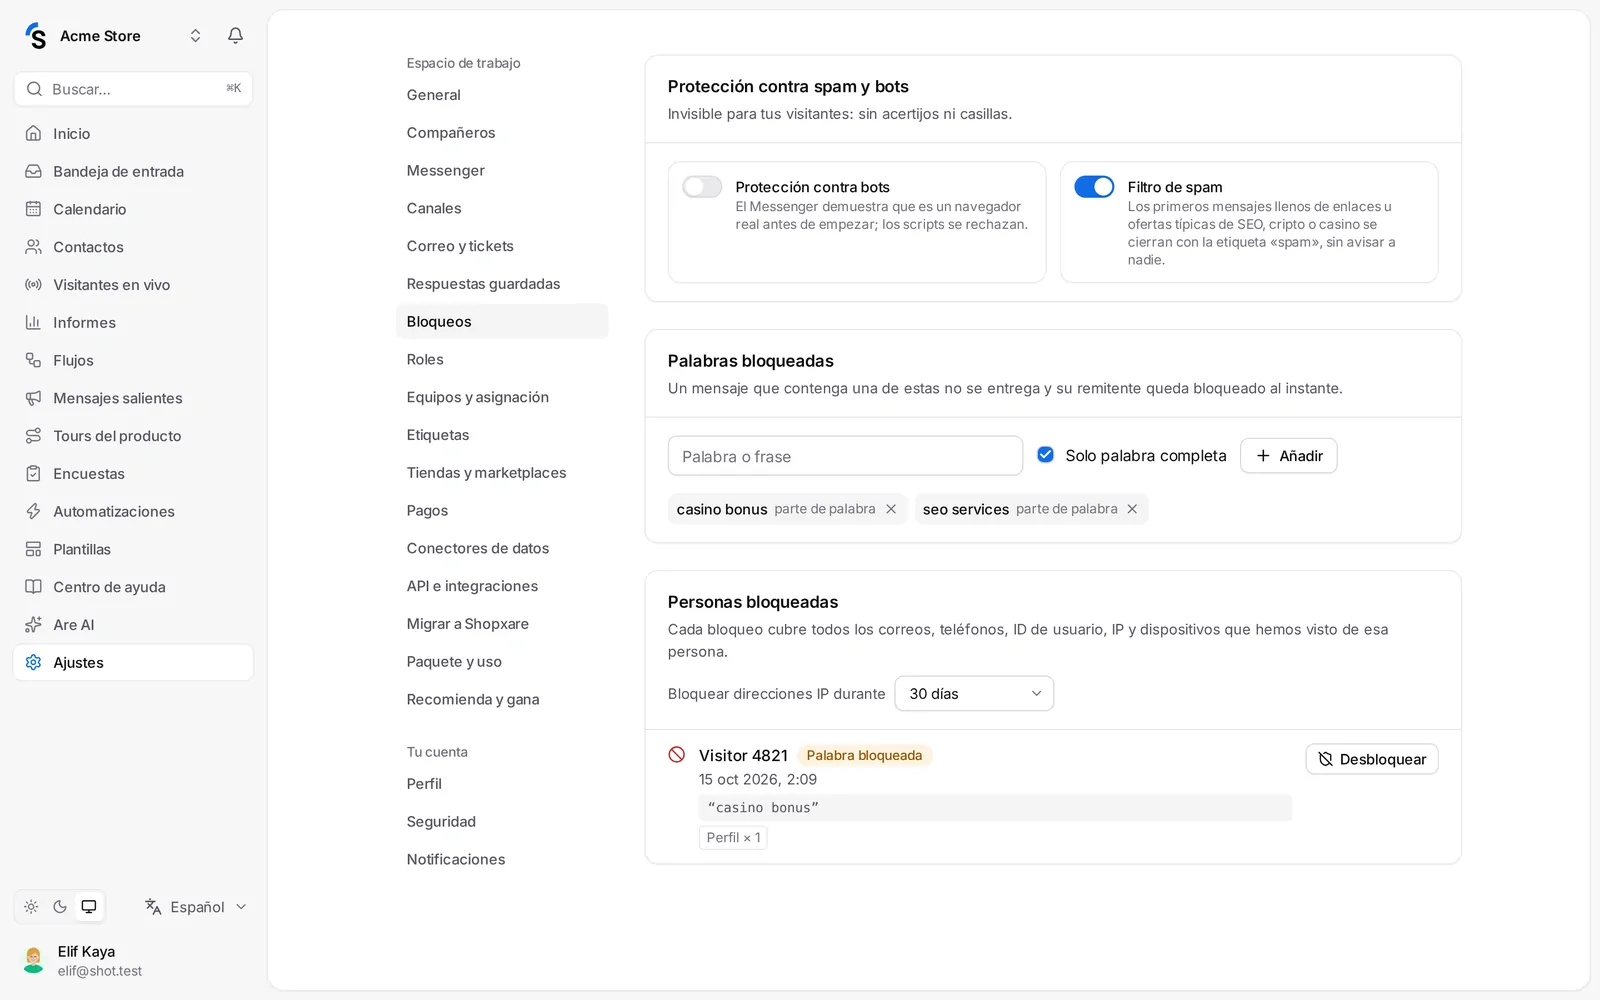Click the Flujos workflow icon
This screenshot has height=1000, width=1600.
pyautogui.click(x=33, y=360)
